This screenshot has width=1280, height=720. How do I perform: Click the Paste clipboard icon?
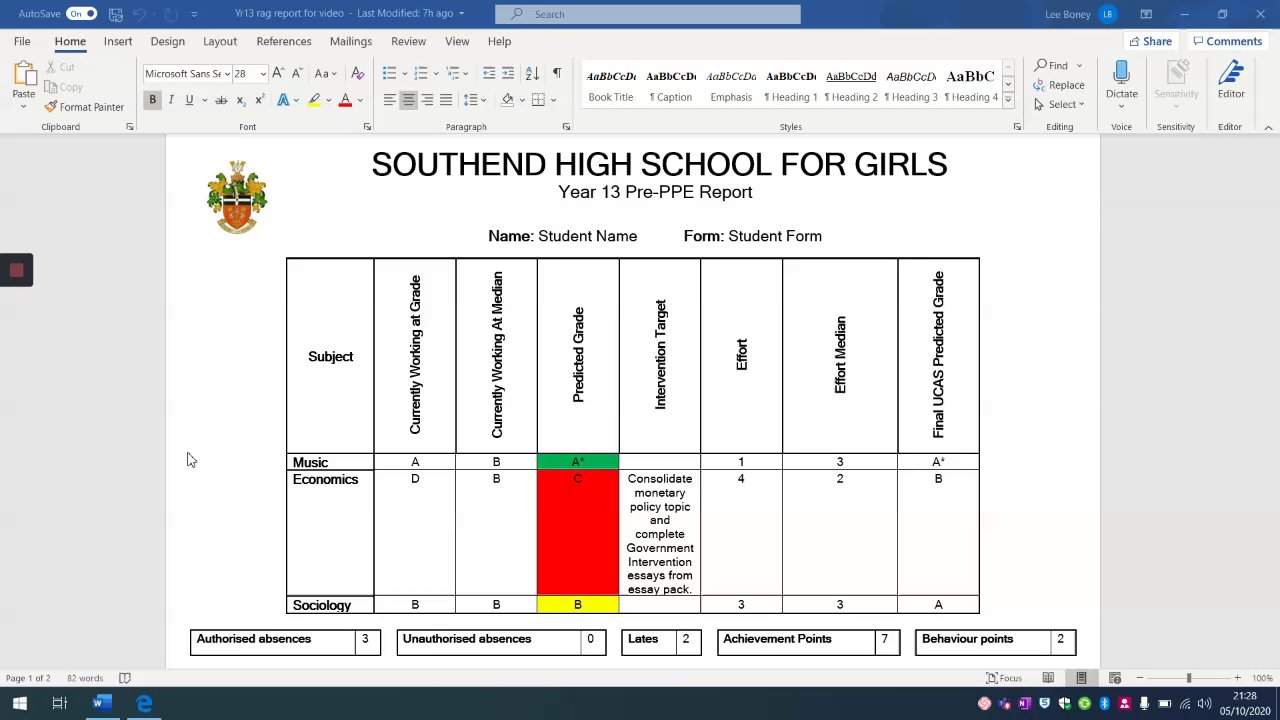23,74
